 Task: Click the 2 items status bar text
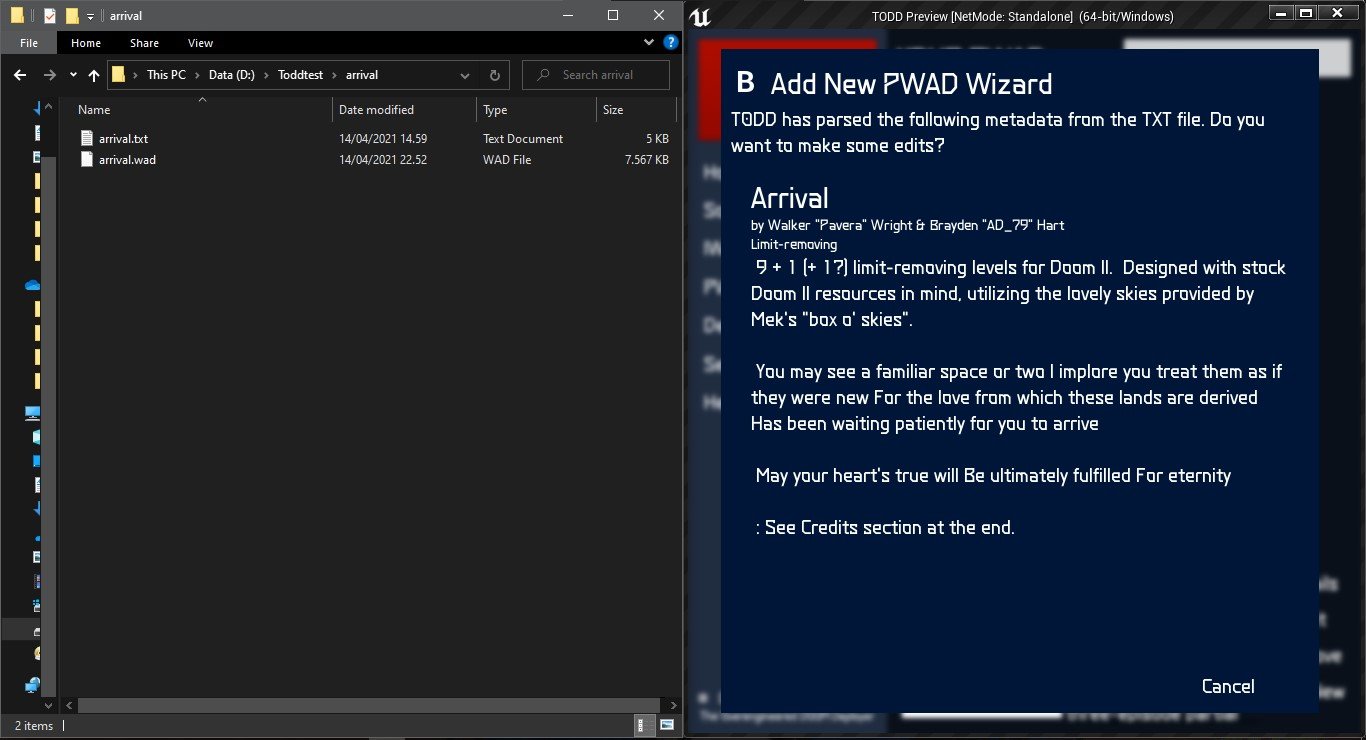coord(34,726)
